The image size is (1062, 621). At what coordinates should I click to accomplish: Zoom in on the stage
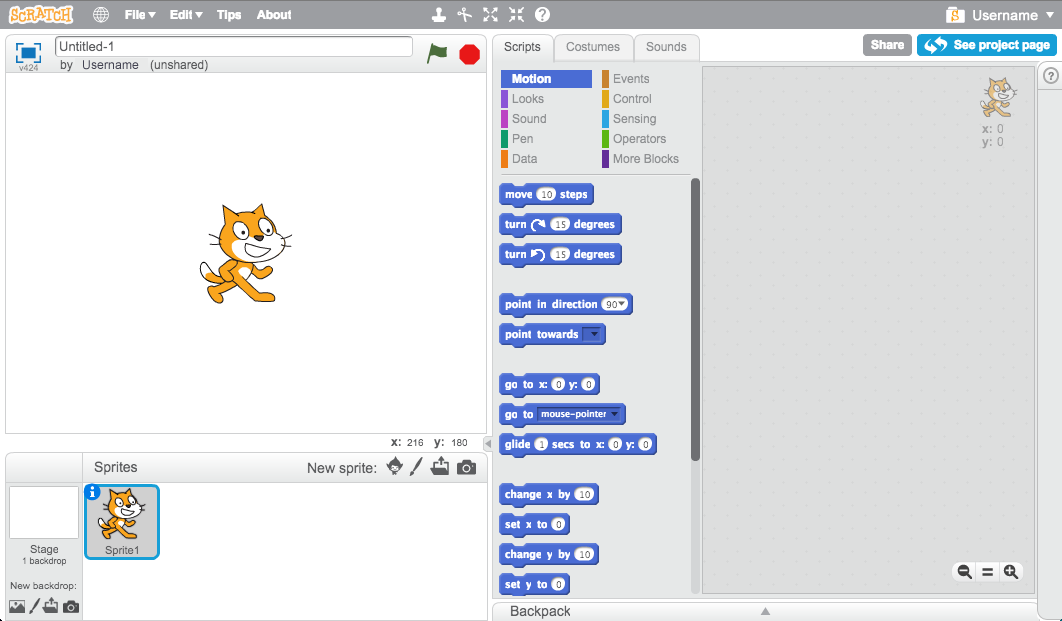pyautogui.click(x=1011, y=572)
